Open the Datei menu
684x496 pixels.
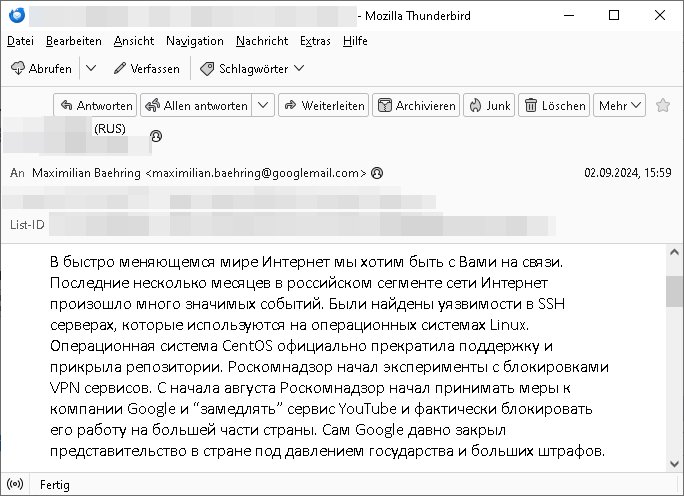click(x=21, y=41)
